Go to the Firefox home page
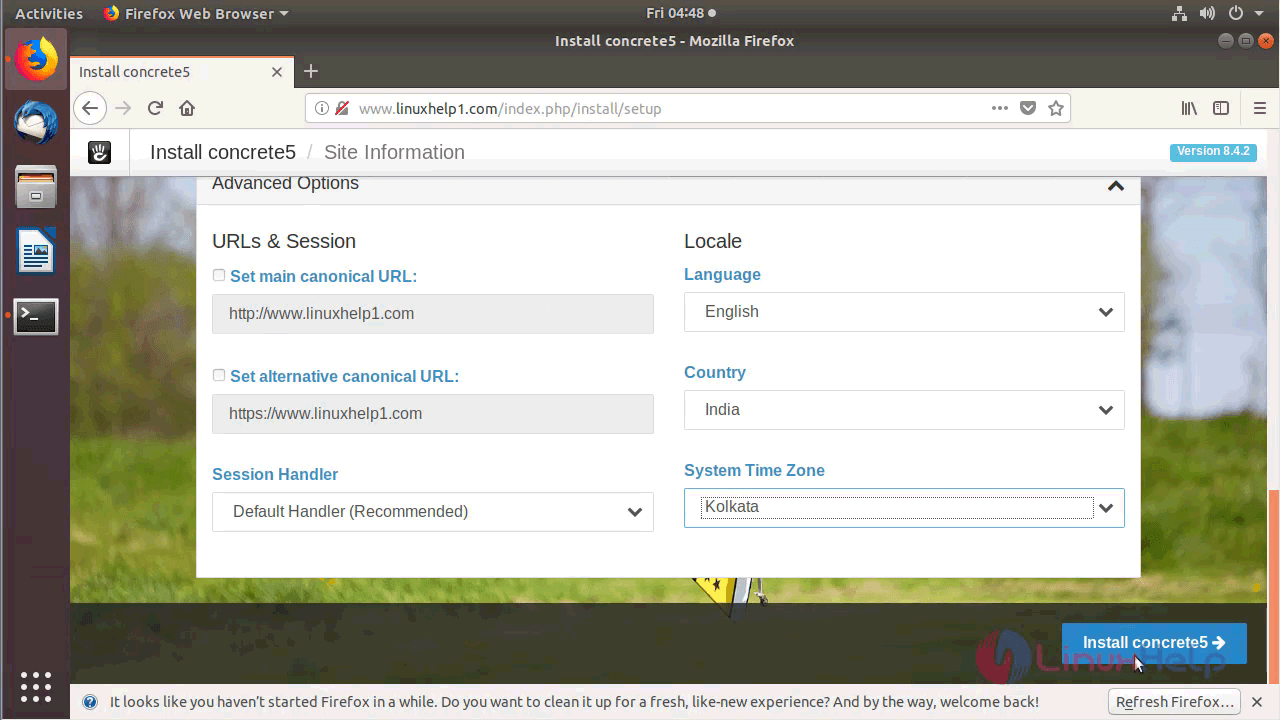The width and height of the screenshot is (1280, 720). (x=187, y=108)
